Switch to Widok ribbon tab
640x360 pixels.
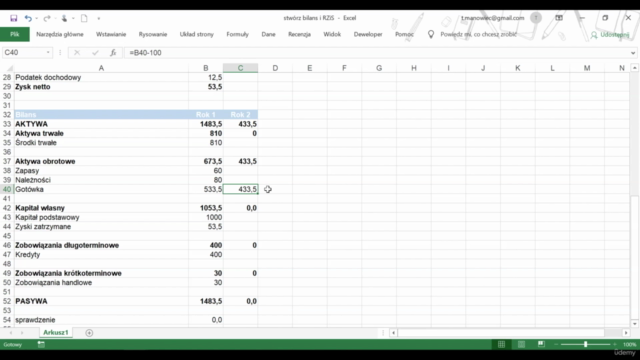332,34
